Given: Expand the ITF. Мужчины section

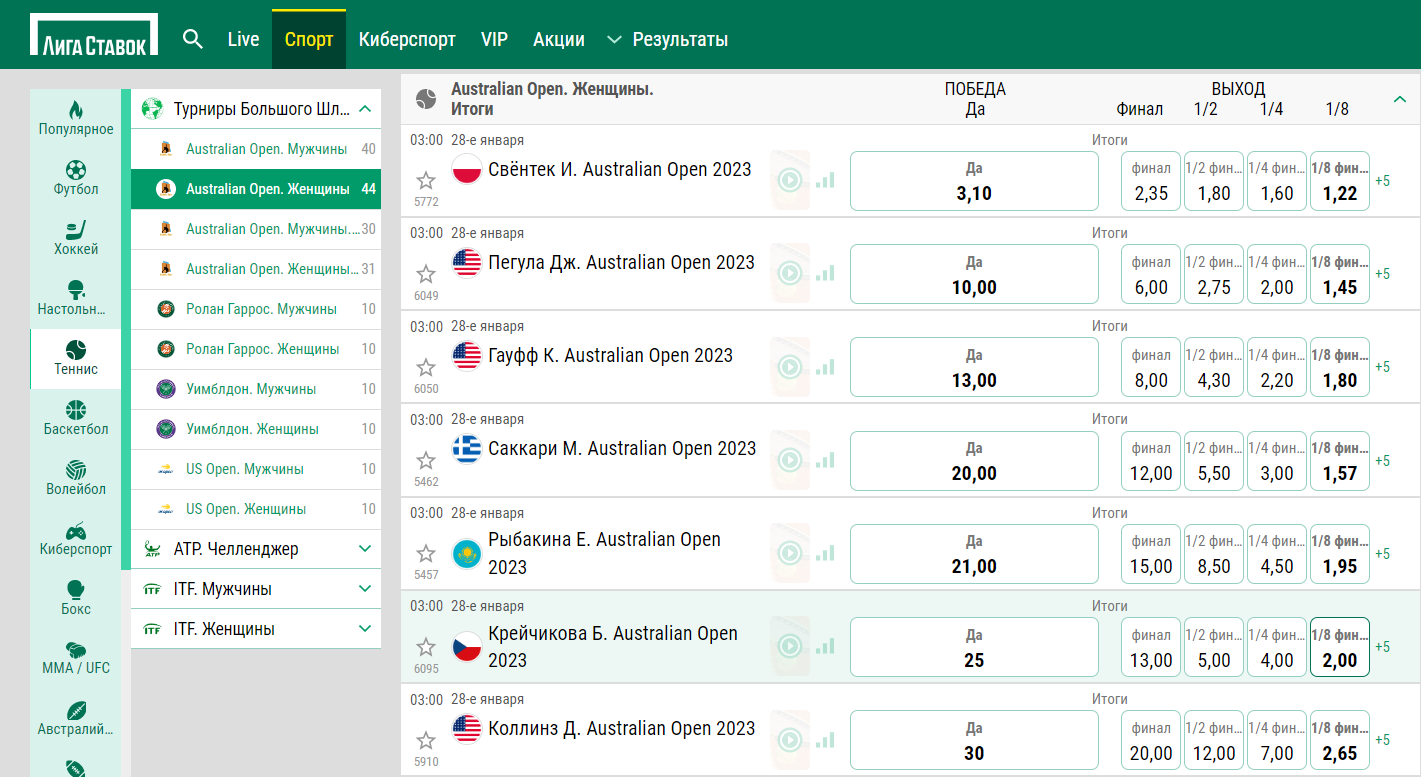Looking at the screenshot, I should pos(365,589).
